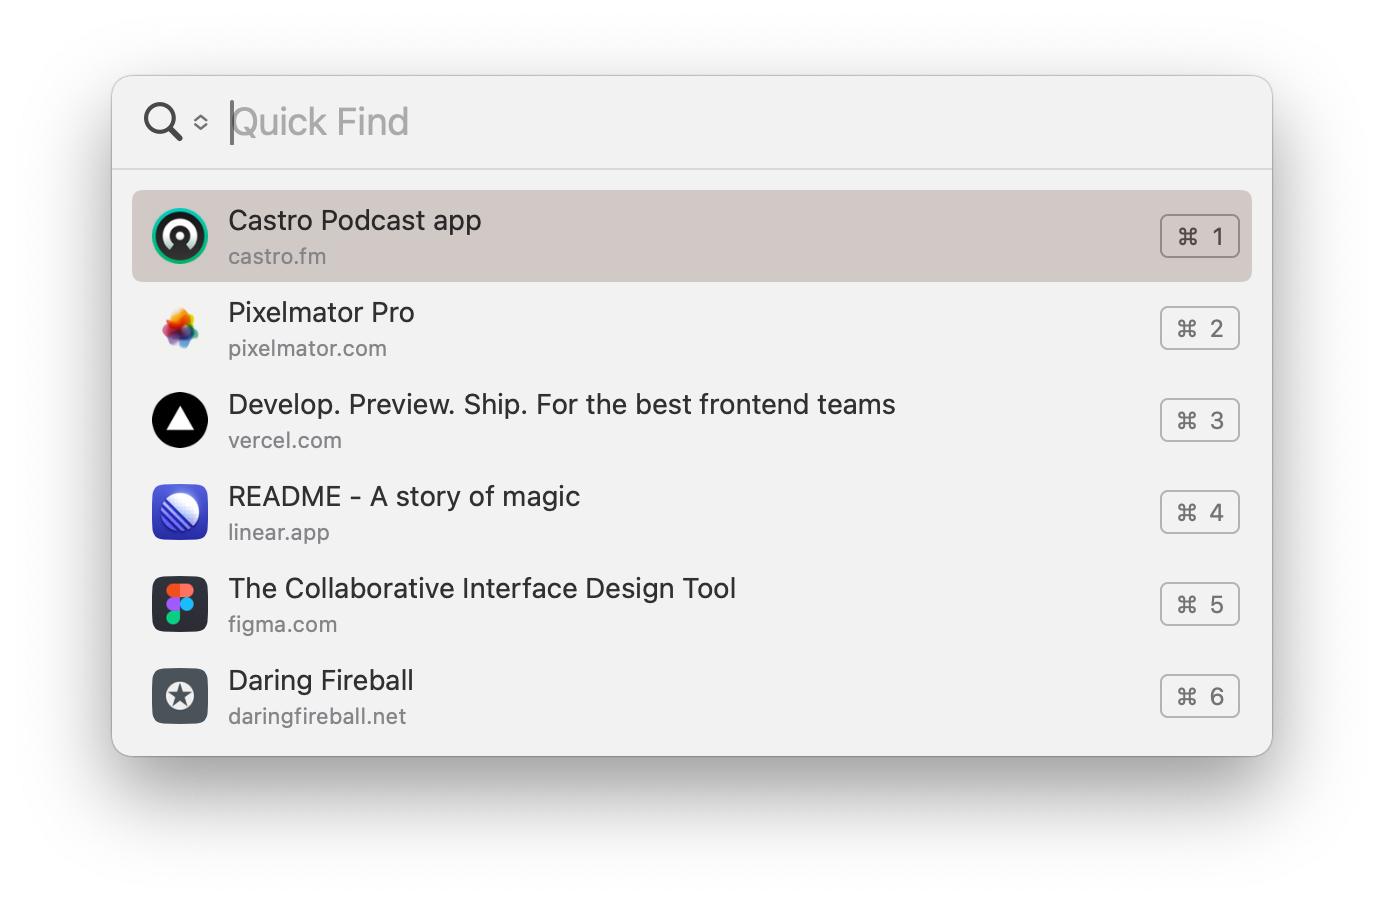Open the Daring Fireball result title
Viewport: 1384px width, 904px height.
pyautogui.click(x=321, y=681)
